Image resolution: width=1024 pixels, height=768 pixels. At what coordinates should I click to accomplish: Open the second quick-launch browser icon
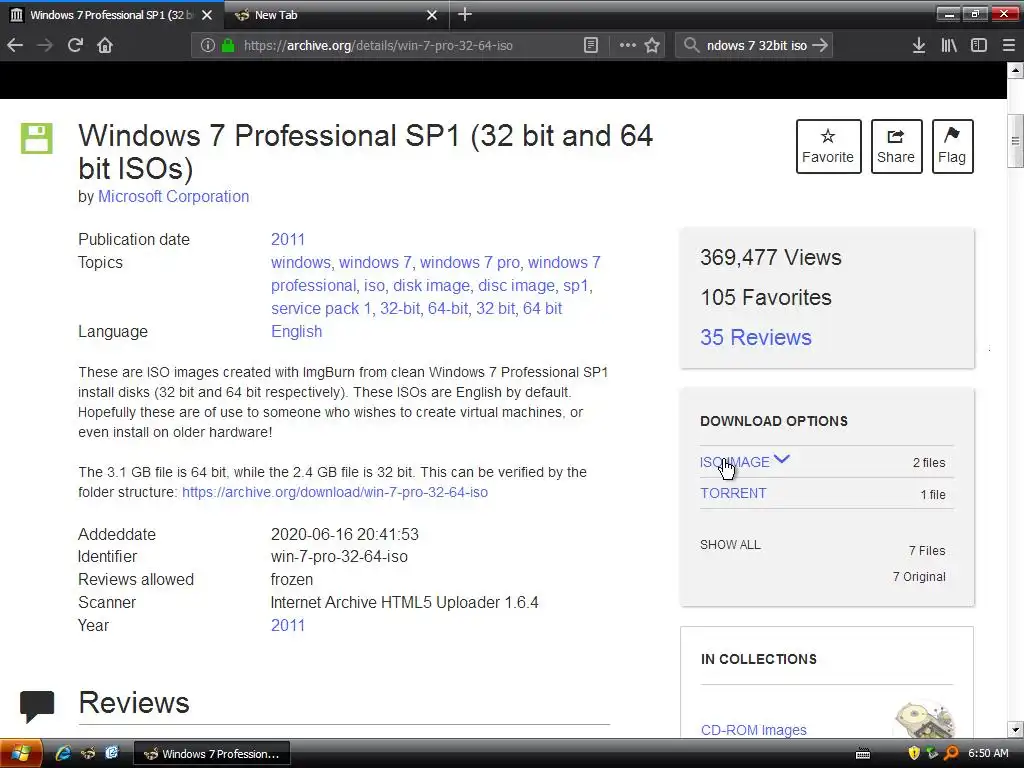pos(88,754)
